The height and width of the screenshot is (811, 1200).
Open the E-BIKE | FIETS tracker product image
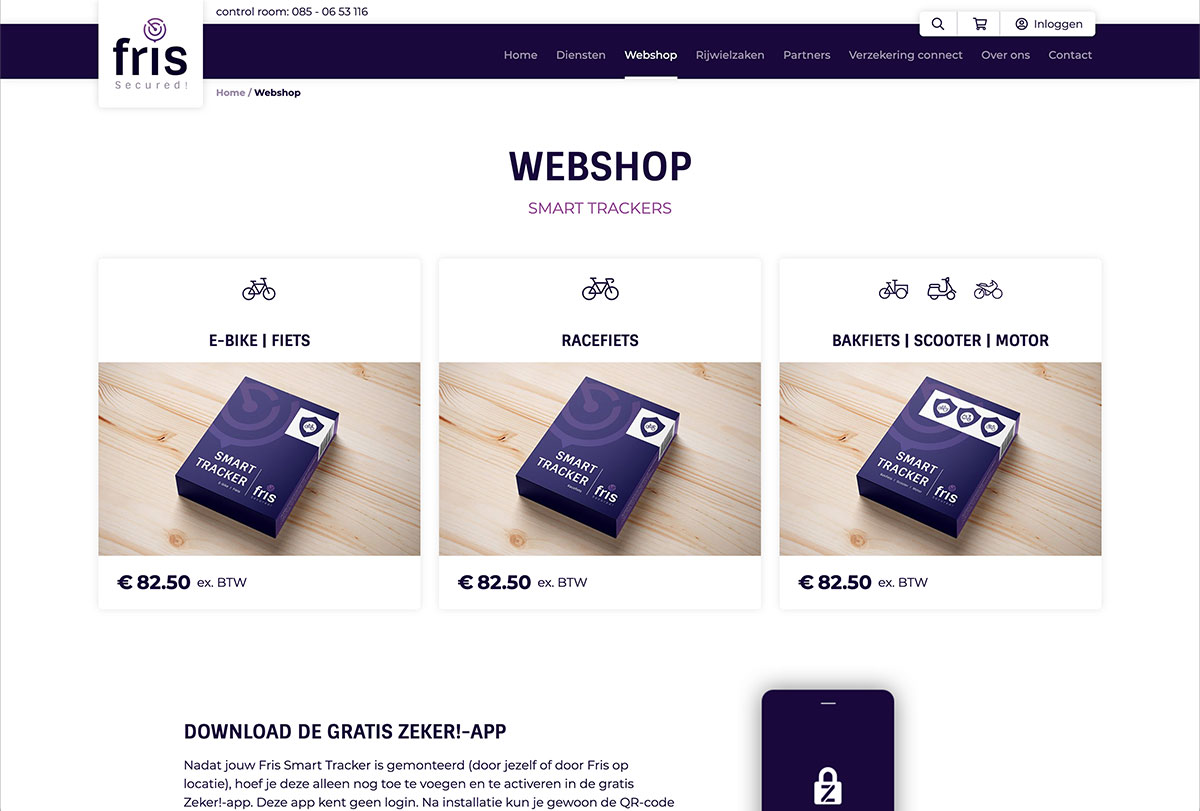[259, 459]
